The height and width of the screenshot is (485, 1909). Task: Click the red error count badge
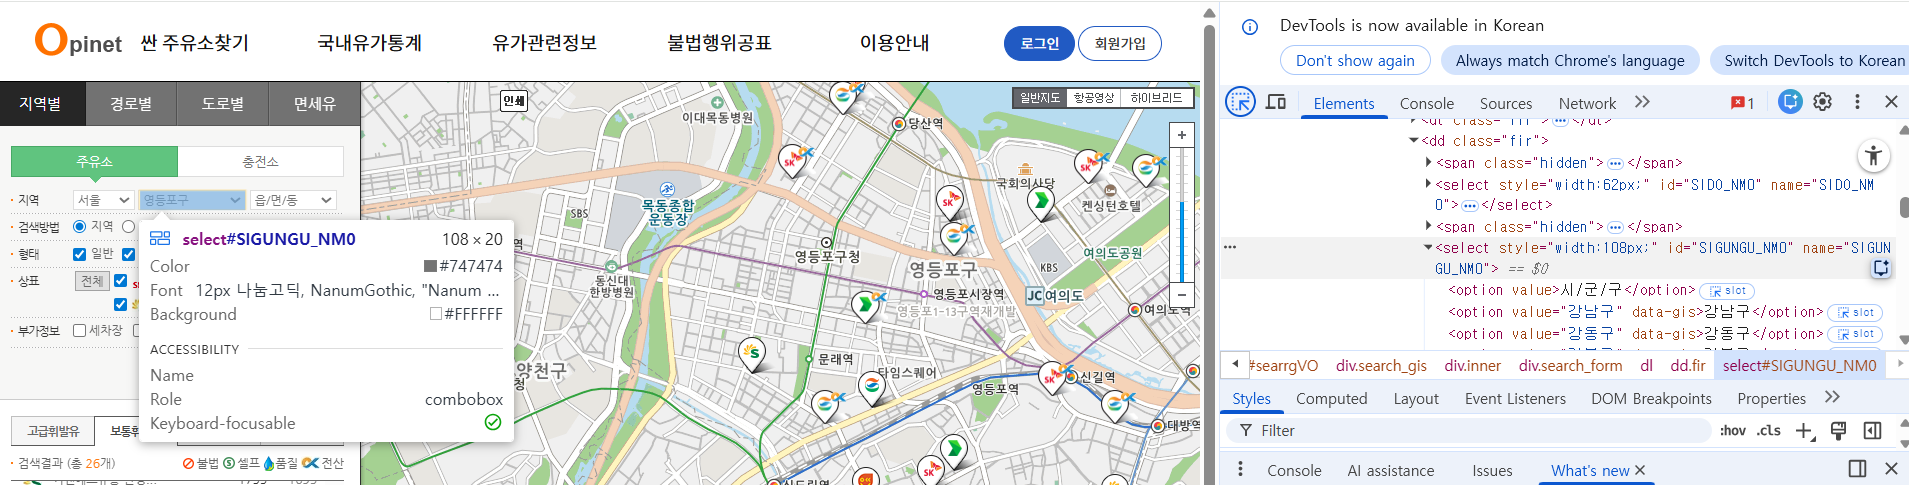point(1742,103)
